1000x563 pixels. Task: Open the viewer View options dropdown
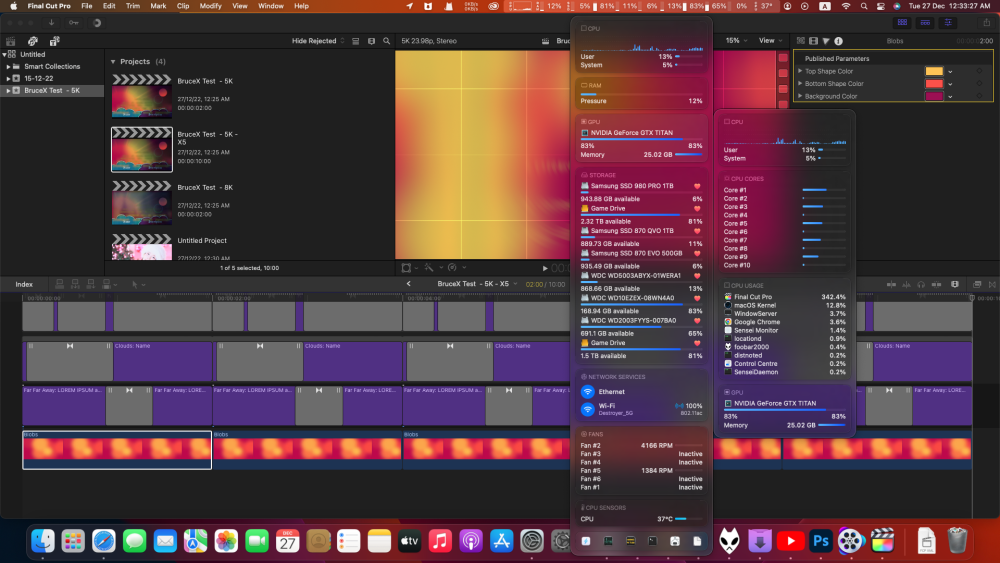click(770, 41)
